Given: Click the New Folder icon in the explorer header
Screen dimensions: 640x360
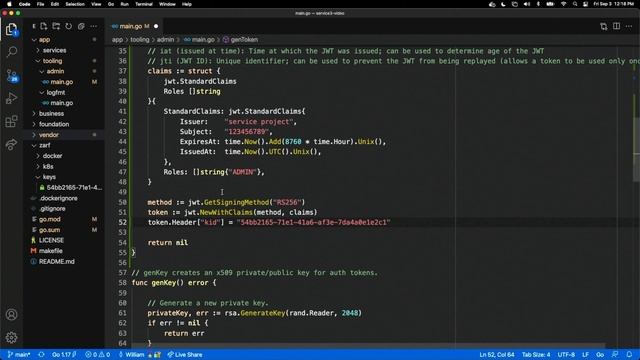Looking at the screenshot, I should [56, 26].
